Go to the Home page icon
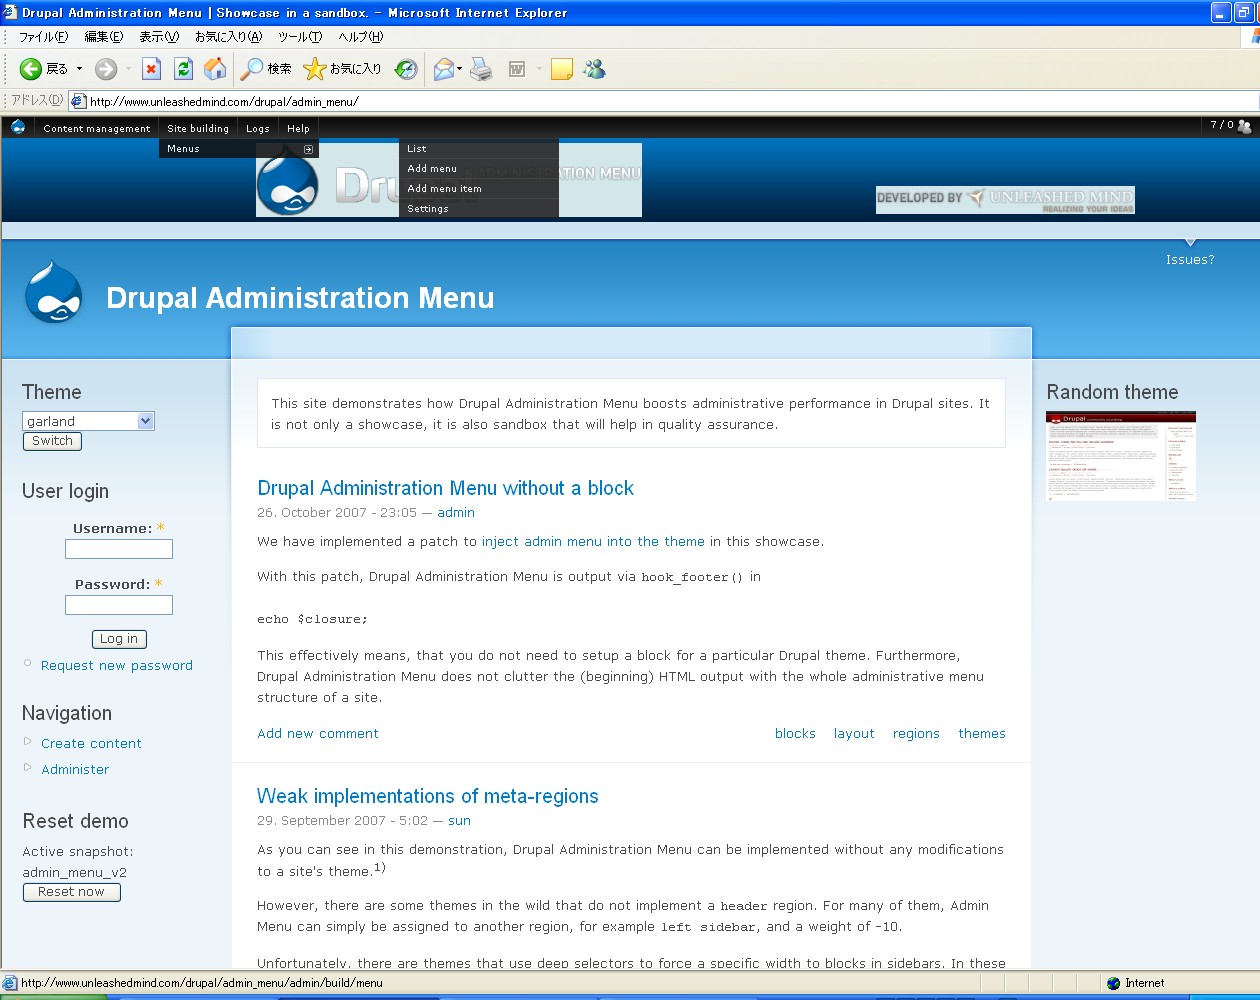The height and width of the screenshot is (1000, 1260). click(x=215, y=69)
